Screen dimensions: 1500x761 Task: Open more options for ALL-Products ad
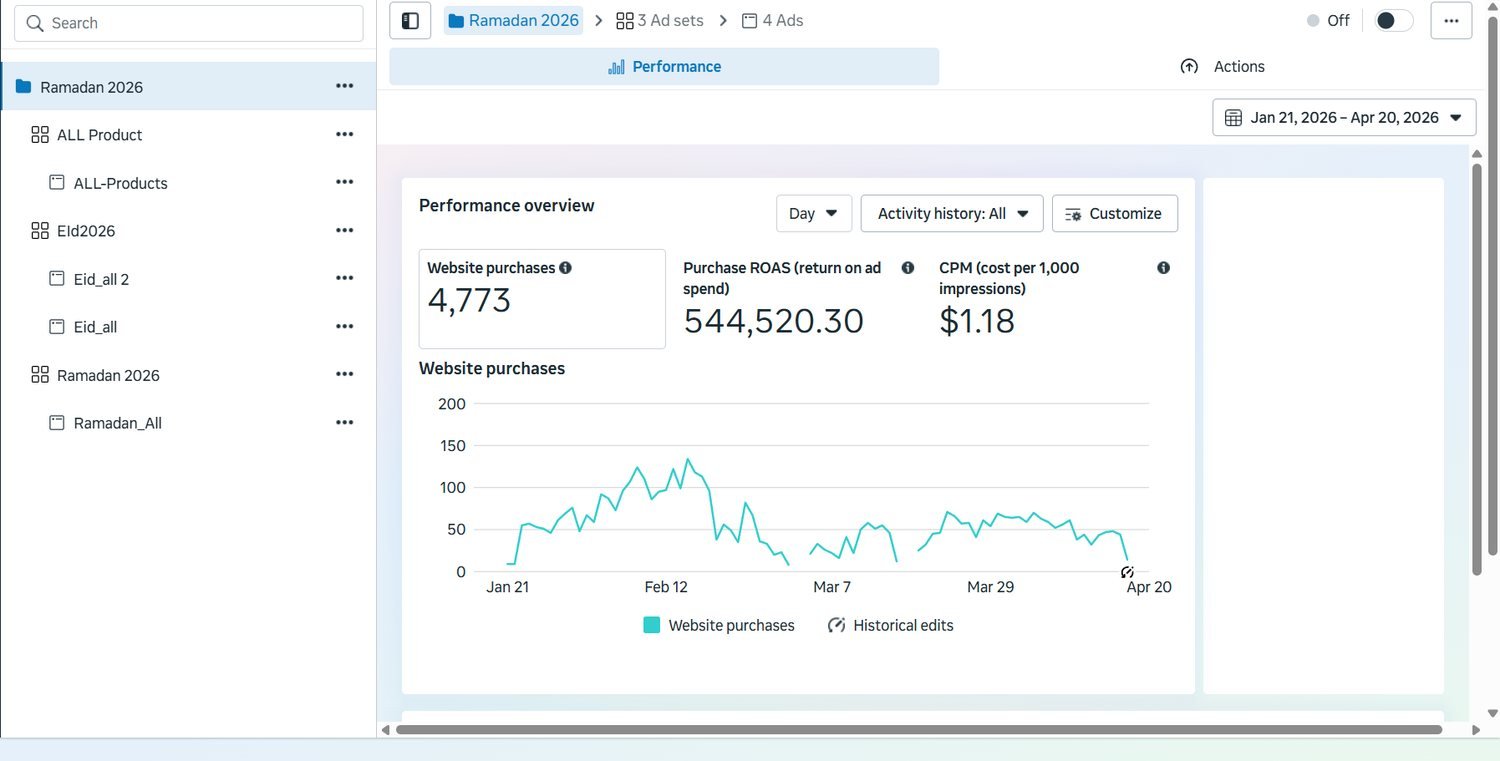[345, 182]
